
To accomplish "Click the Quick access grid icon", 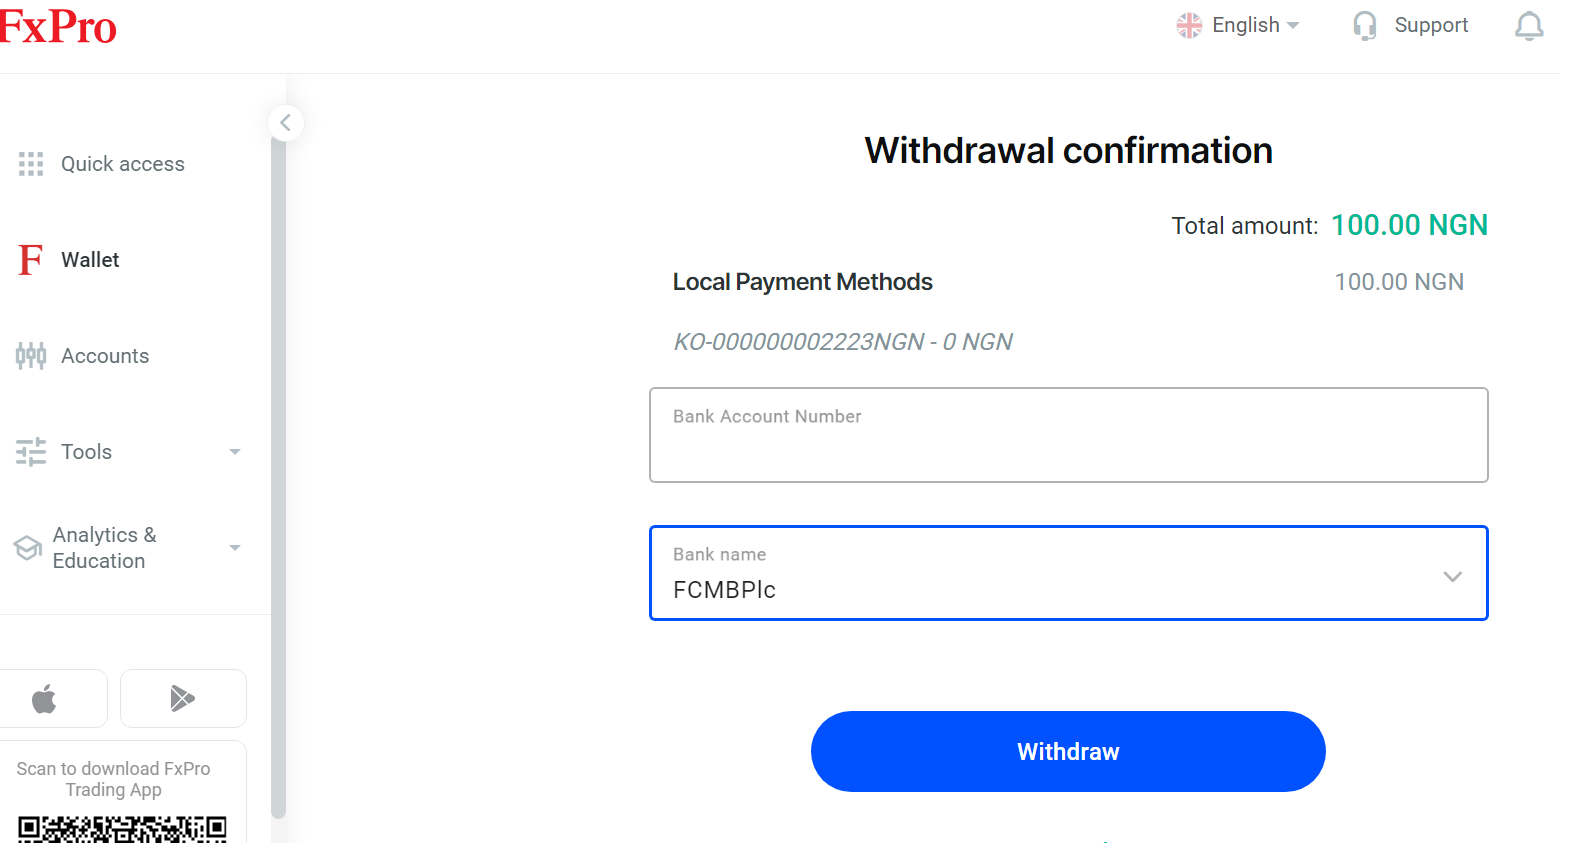I will [x=31, y=164].
